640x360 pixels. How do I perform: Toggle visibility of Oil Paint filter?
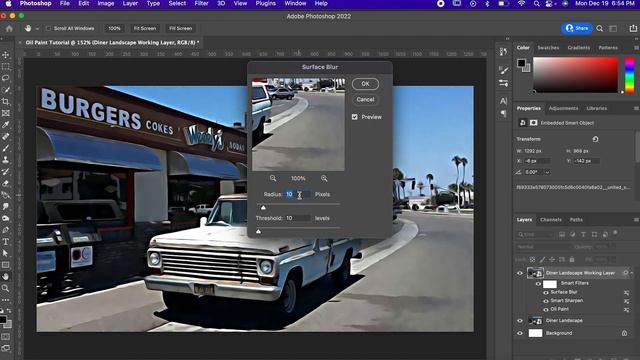(x=546, y=310)
